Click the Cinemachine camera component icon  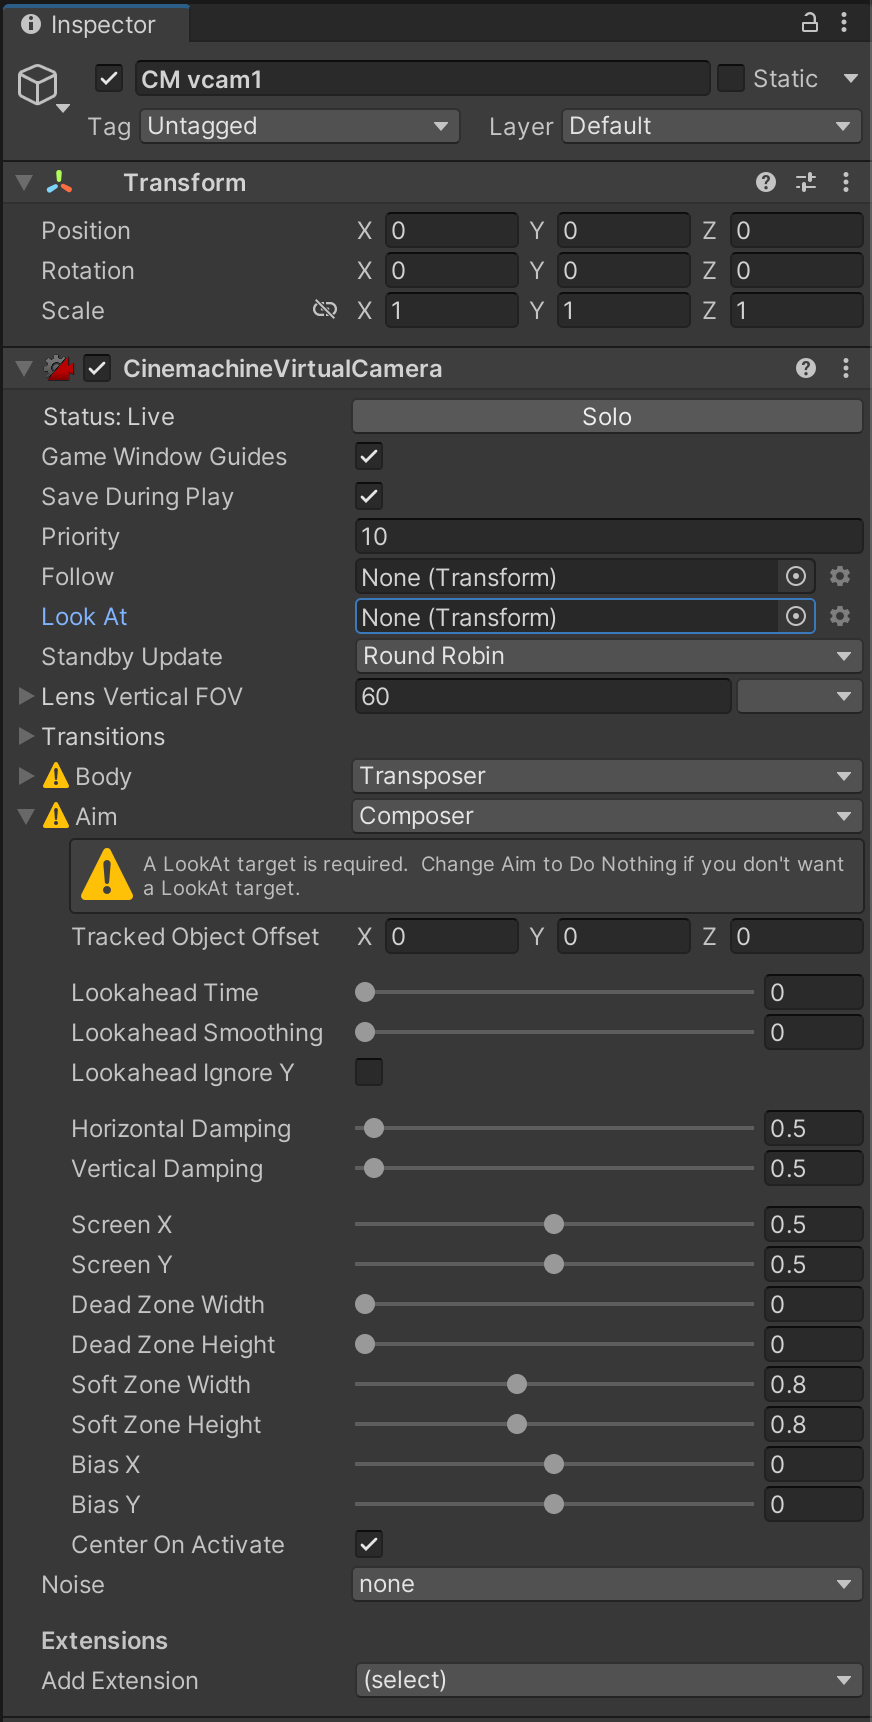point(59,368)
